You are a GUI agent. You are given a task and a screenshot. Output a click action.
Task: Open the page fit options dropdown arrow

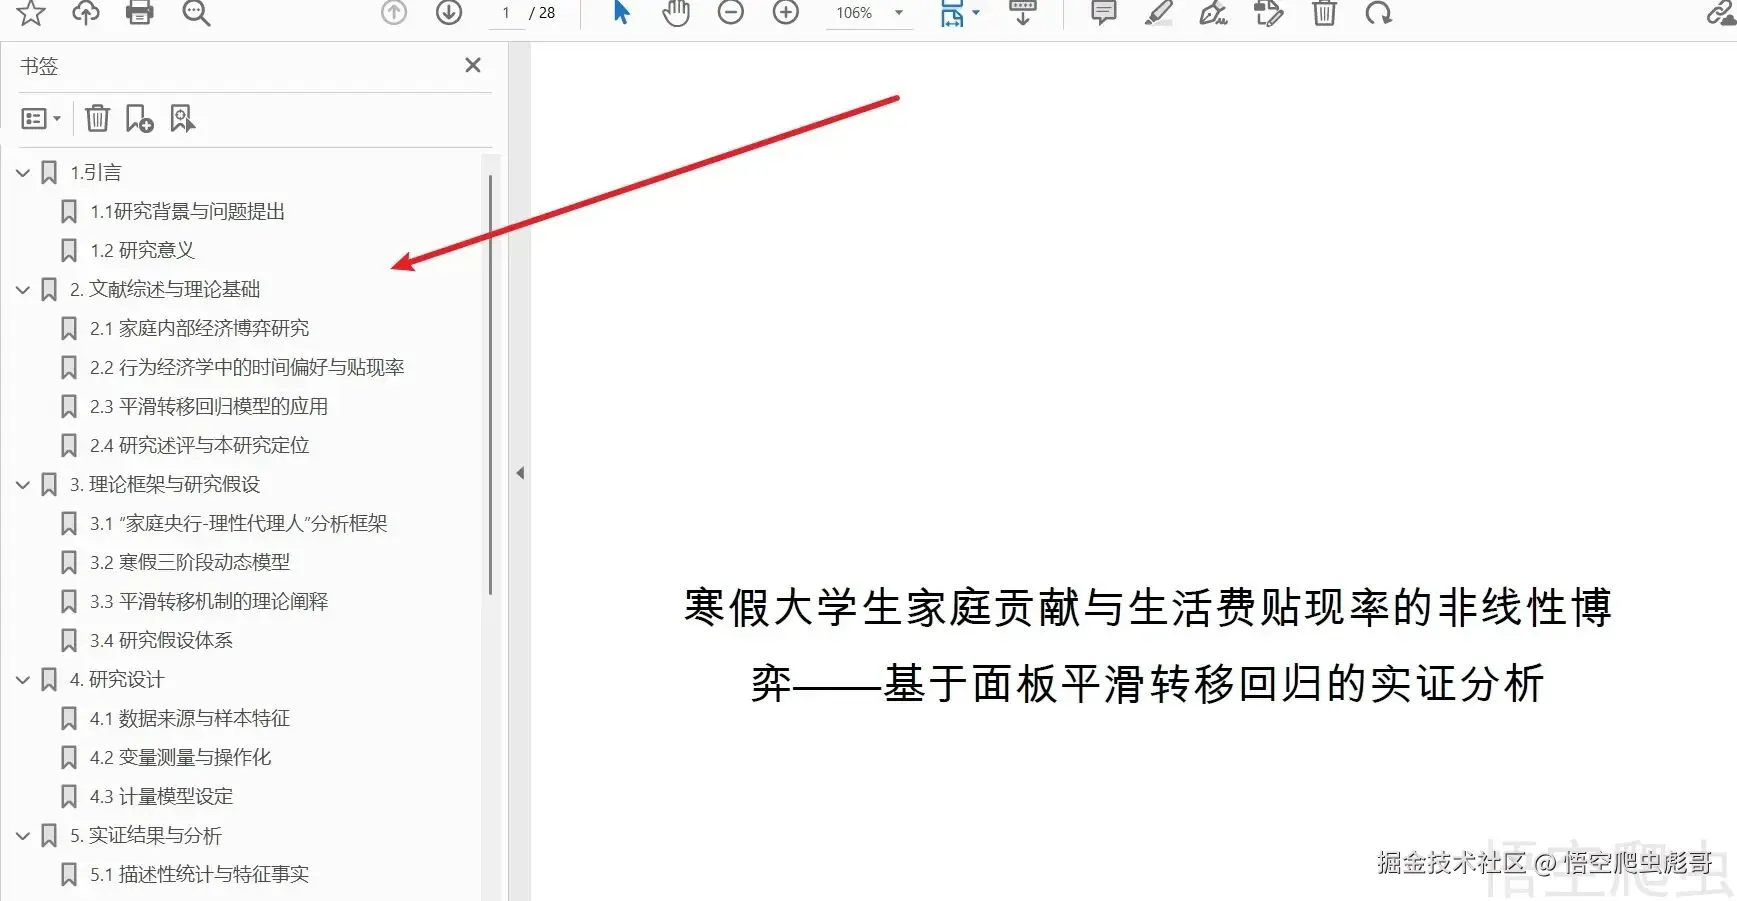(976, 13)
